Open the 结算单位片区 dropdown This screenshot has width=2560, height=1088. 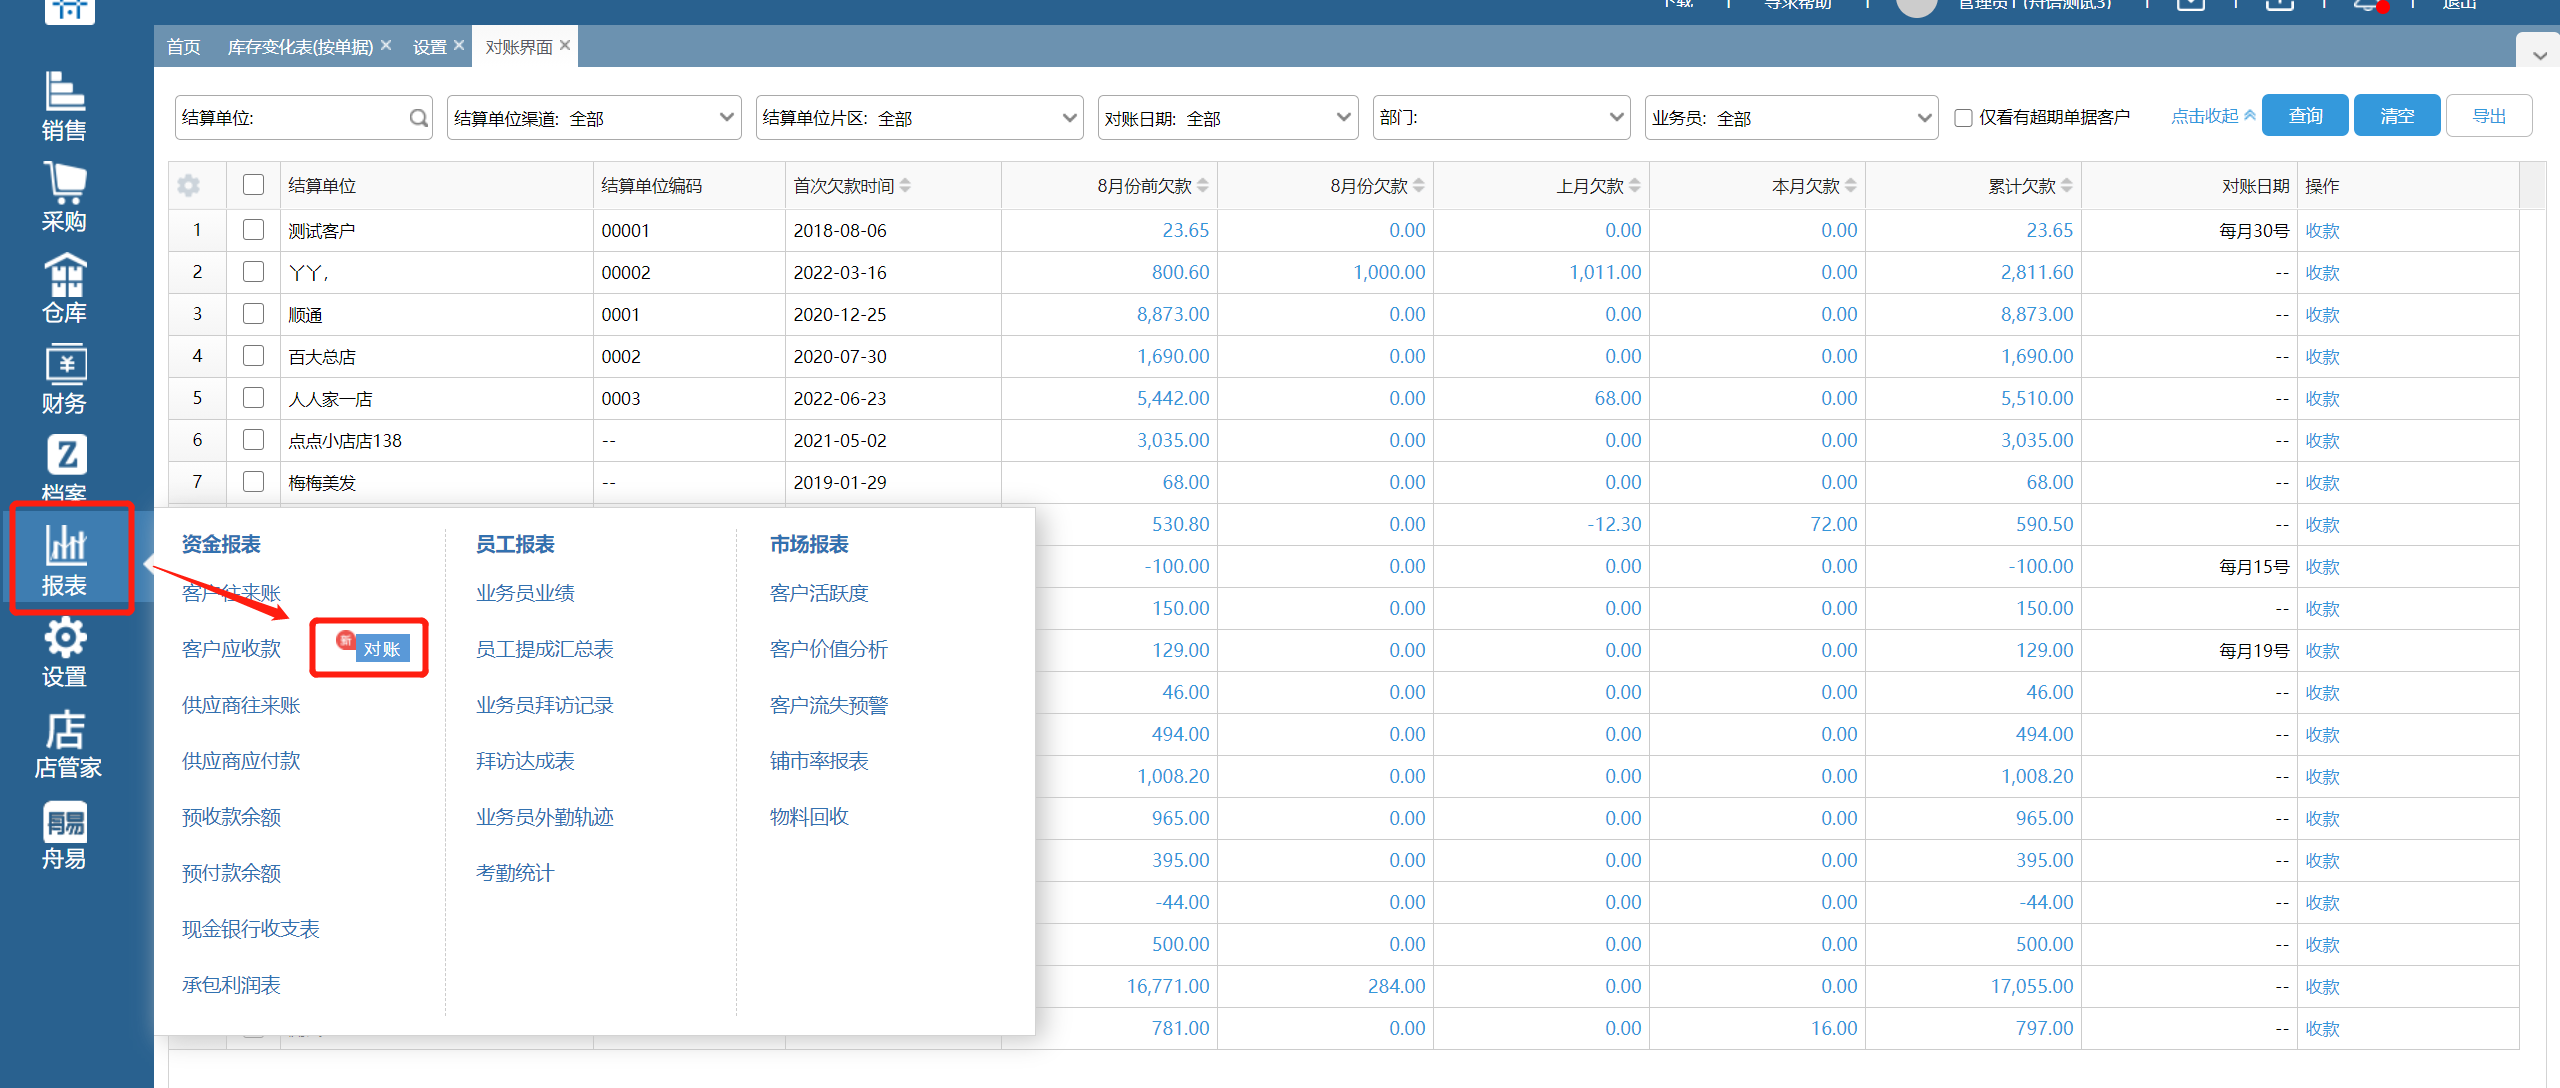pyautogui.click(x=920, y=118)
